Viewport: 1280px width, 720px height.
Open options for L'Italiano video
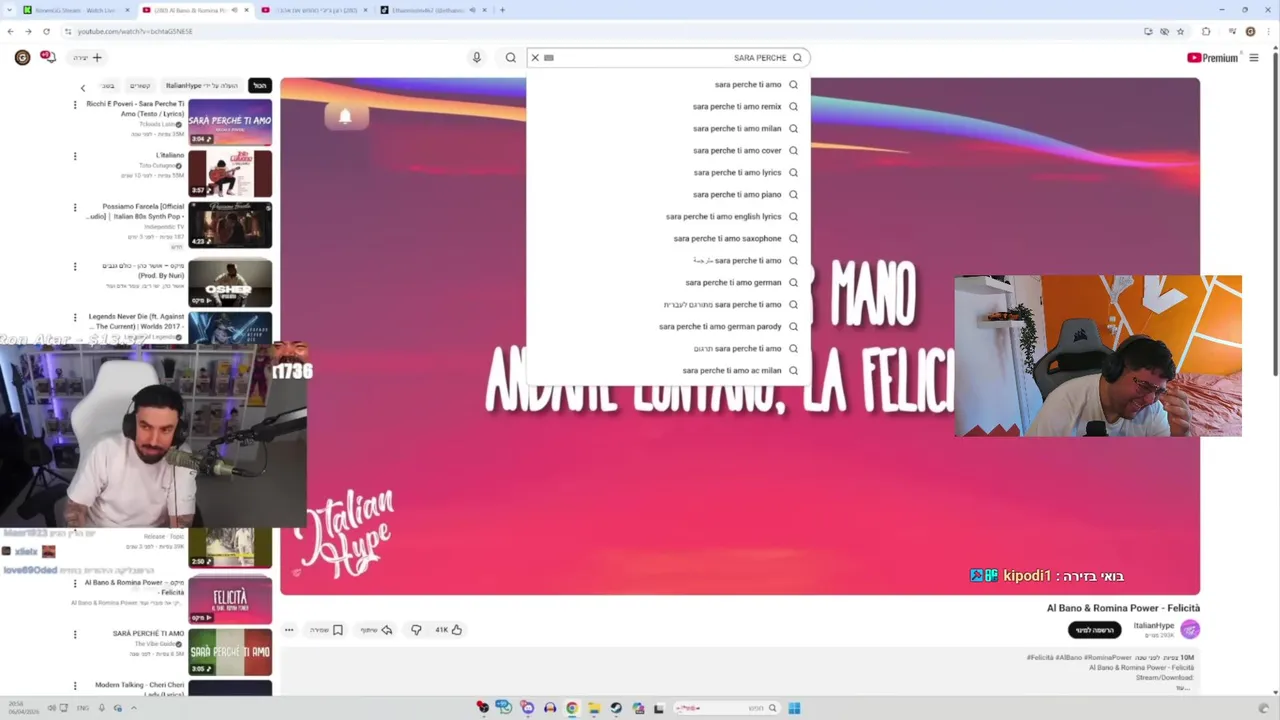tap(75, 156)
